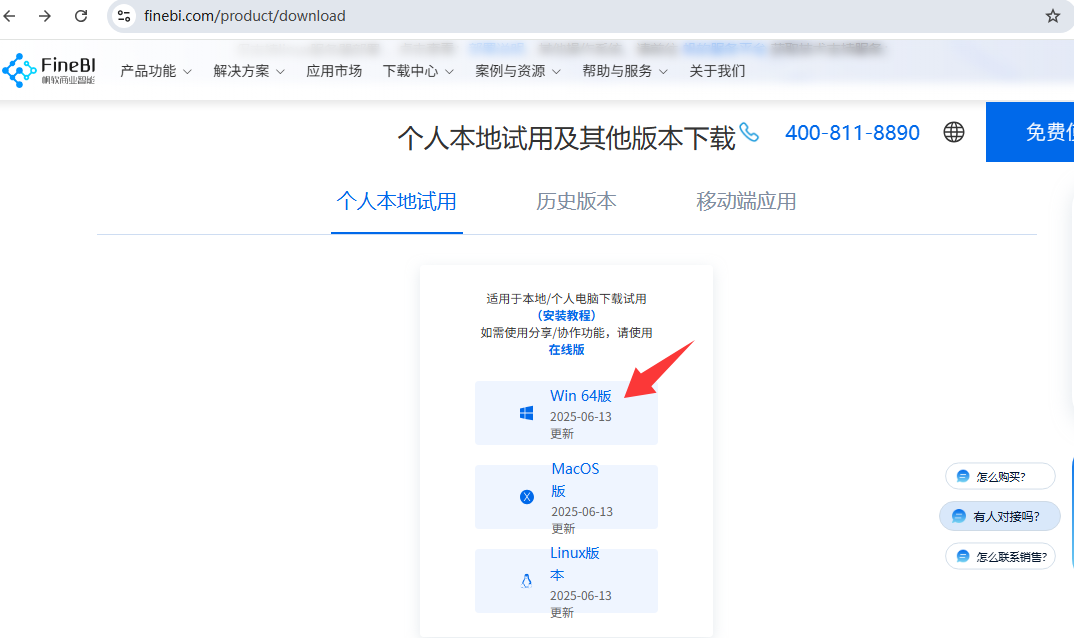Click the MacOS date 2025-06-13
Image resolution: width=1074 pixels, height=638 pixels.
[582, 512]
